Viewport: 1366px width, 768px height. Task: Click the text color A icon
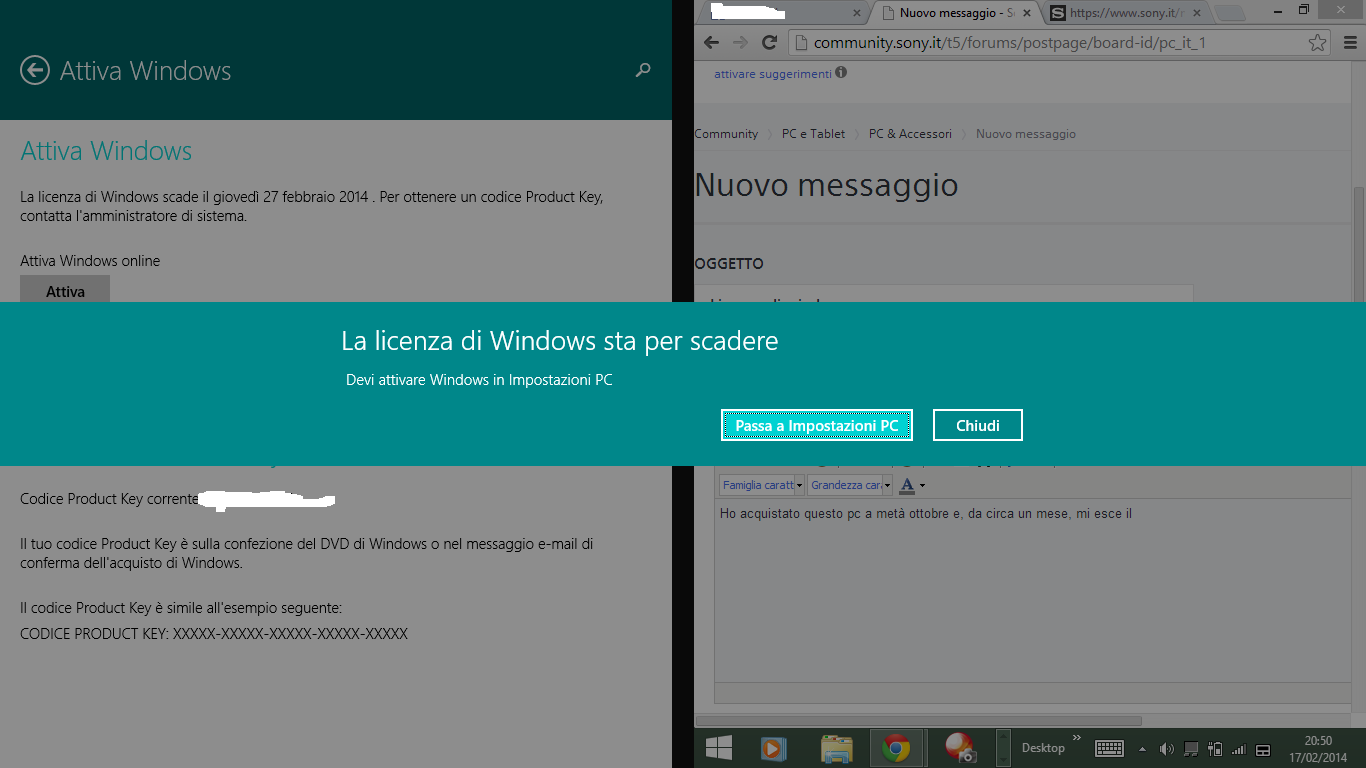907,485
